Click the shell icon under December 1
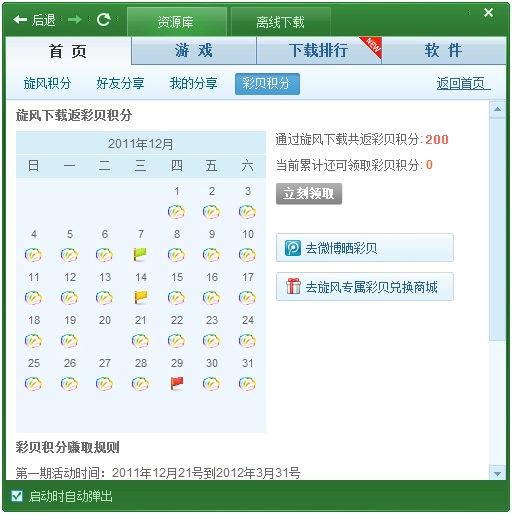Screen dimensions: 512x514 coord(176,212)
